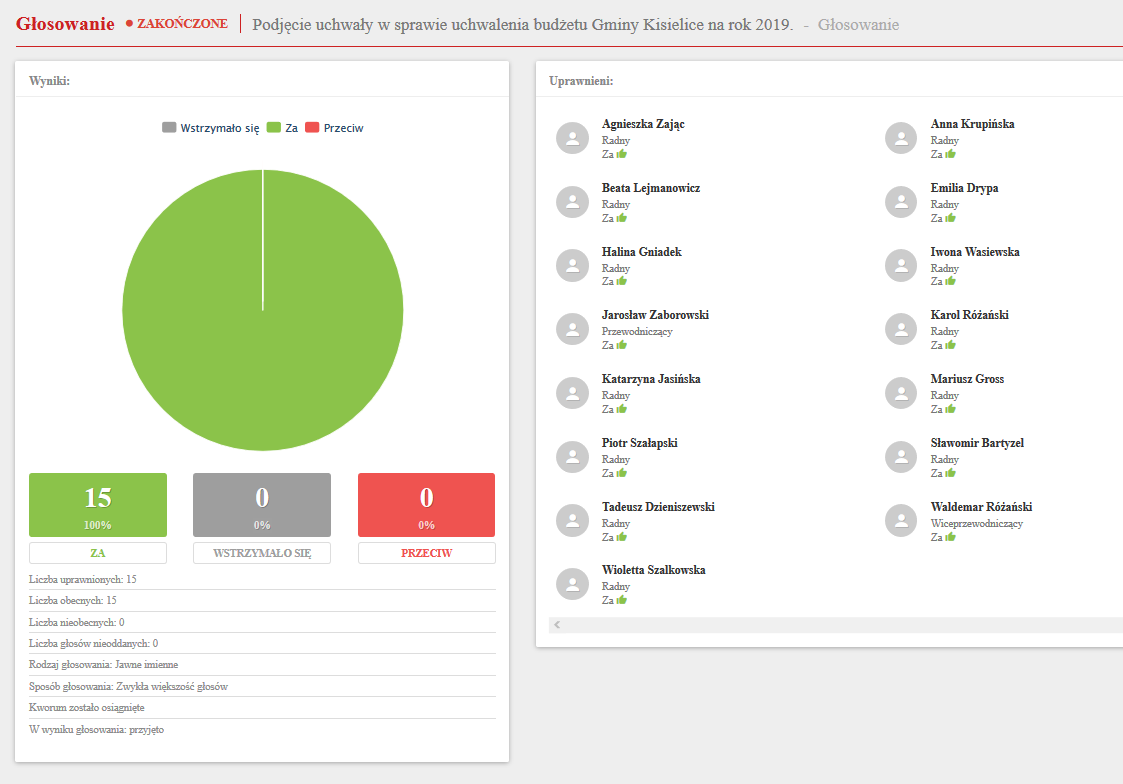Image resolution: width=1123 pixels, height=784 pixels.
Task: Click Waldemar Różański's profile avatar
Action: pos(901,520)
